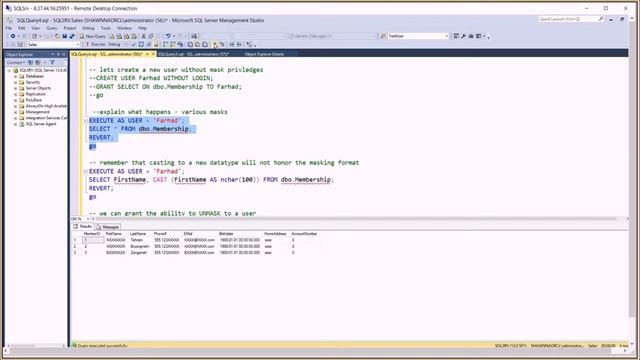Click the Include Actual Execution Plan icon
This screenshot has height=360, width=640.
click(165, 44)
